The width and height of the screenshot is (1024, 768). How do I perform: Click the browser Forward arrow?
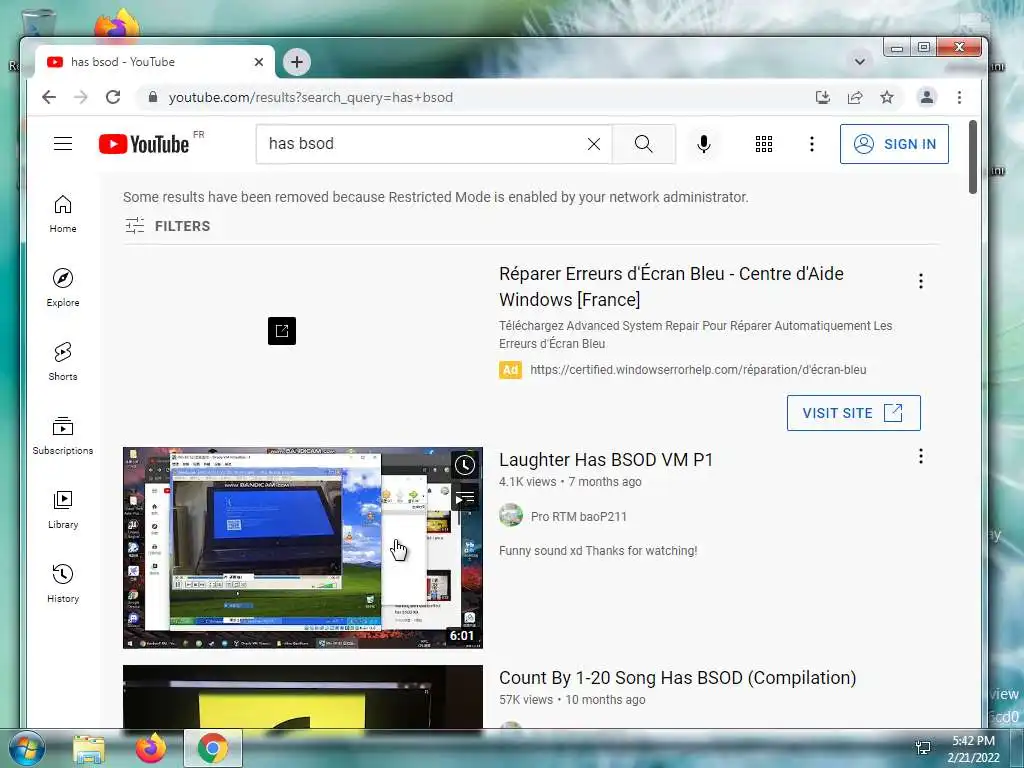coord(80,97)
